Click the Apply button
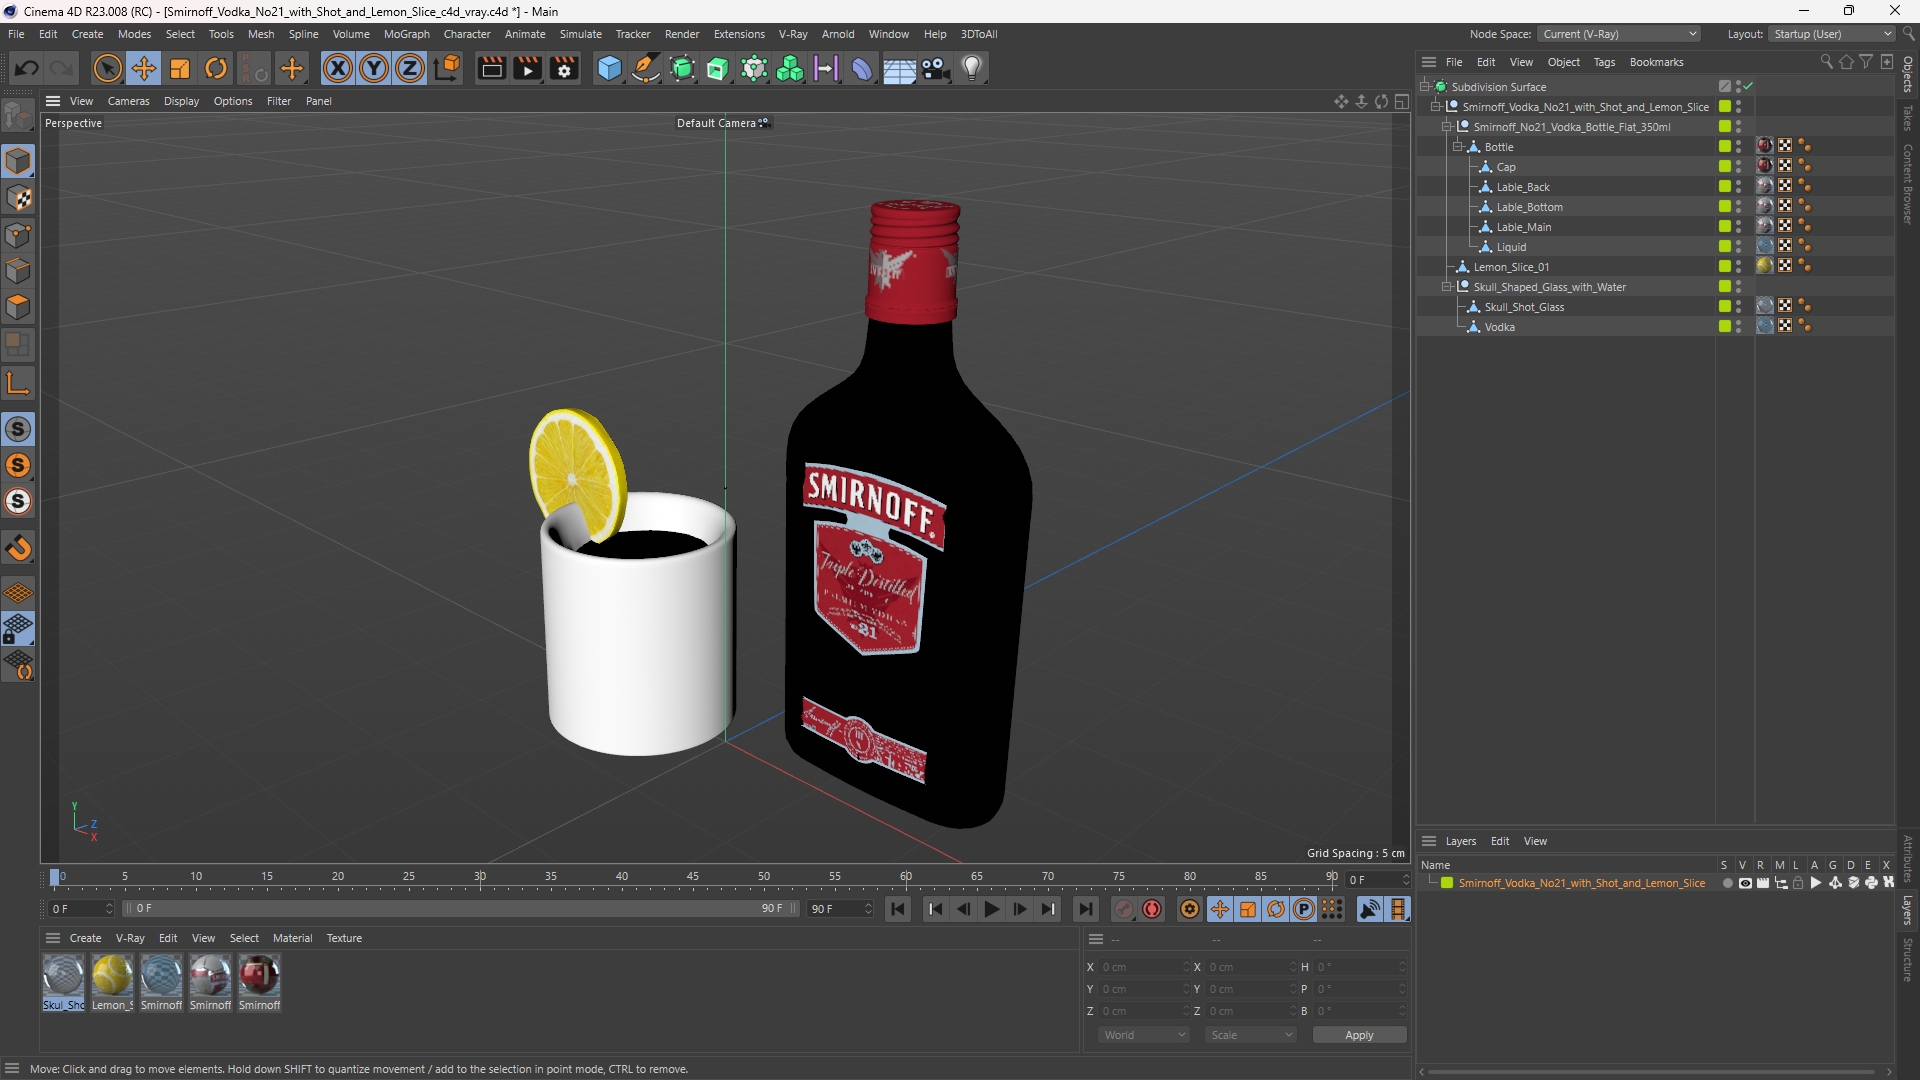1920x1080 pixels. pyautogui.click(x=1359, y=1035)
